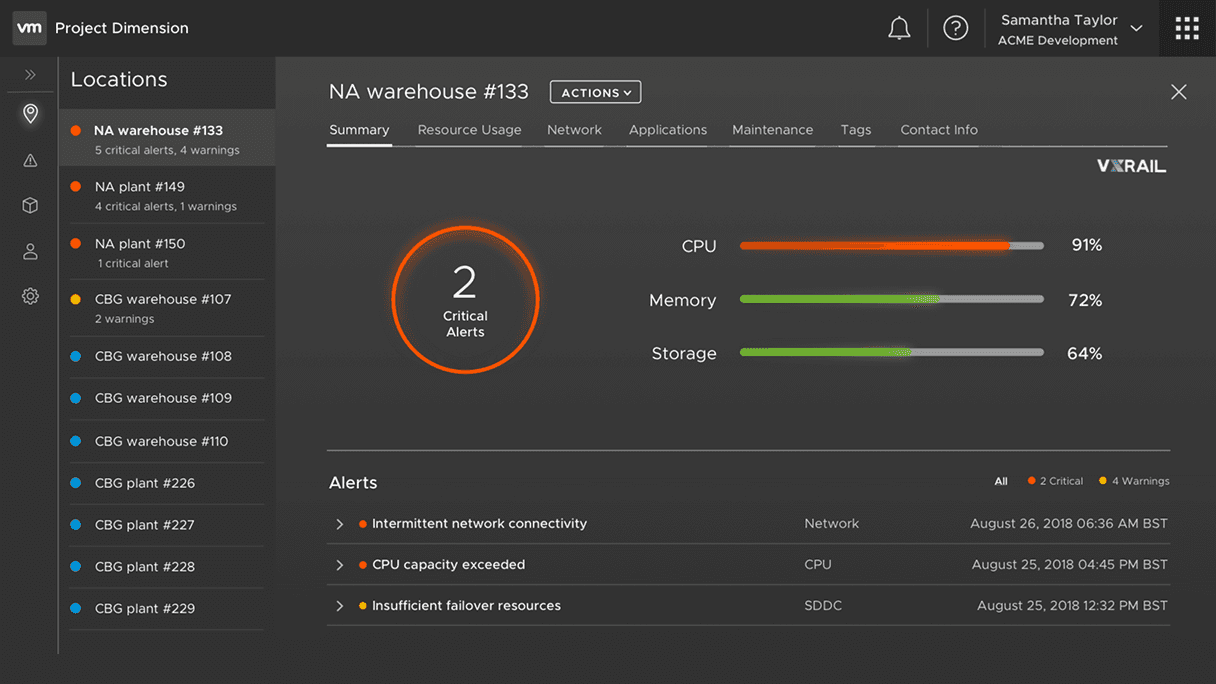Select the Locations pin icon in sidebar
The height and width of the screenshot is (684, 1216).
pos(30,114)
